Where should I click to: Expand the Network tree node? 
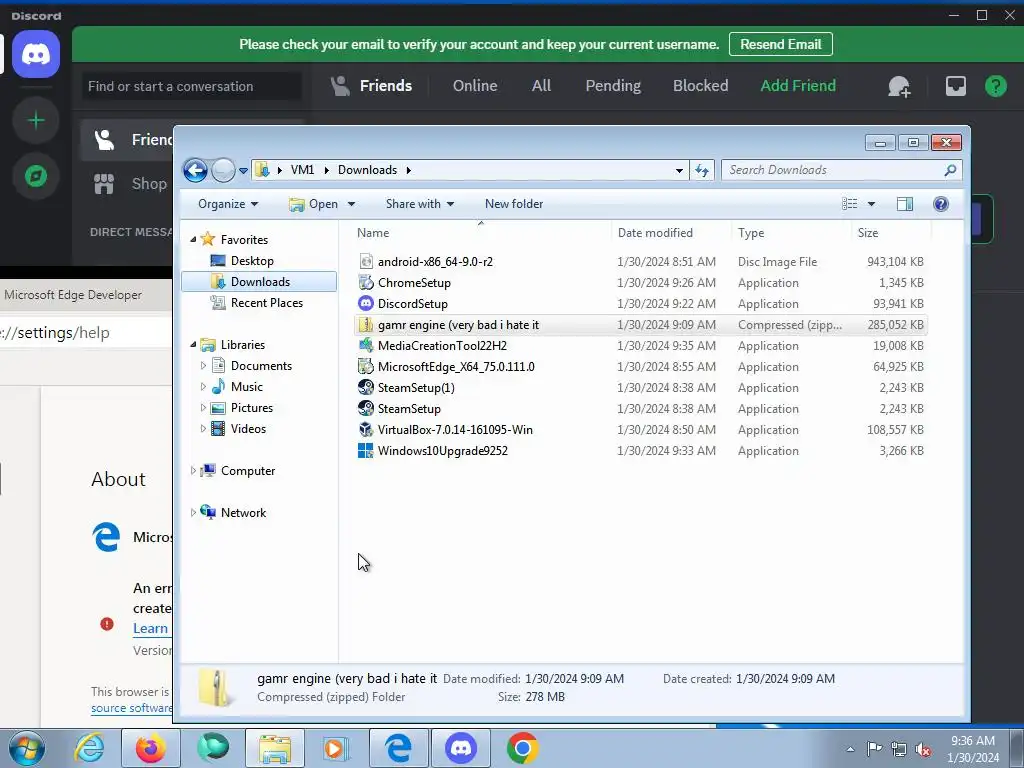[193, 513]
